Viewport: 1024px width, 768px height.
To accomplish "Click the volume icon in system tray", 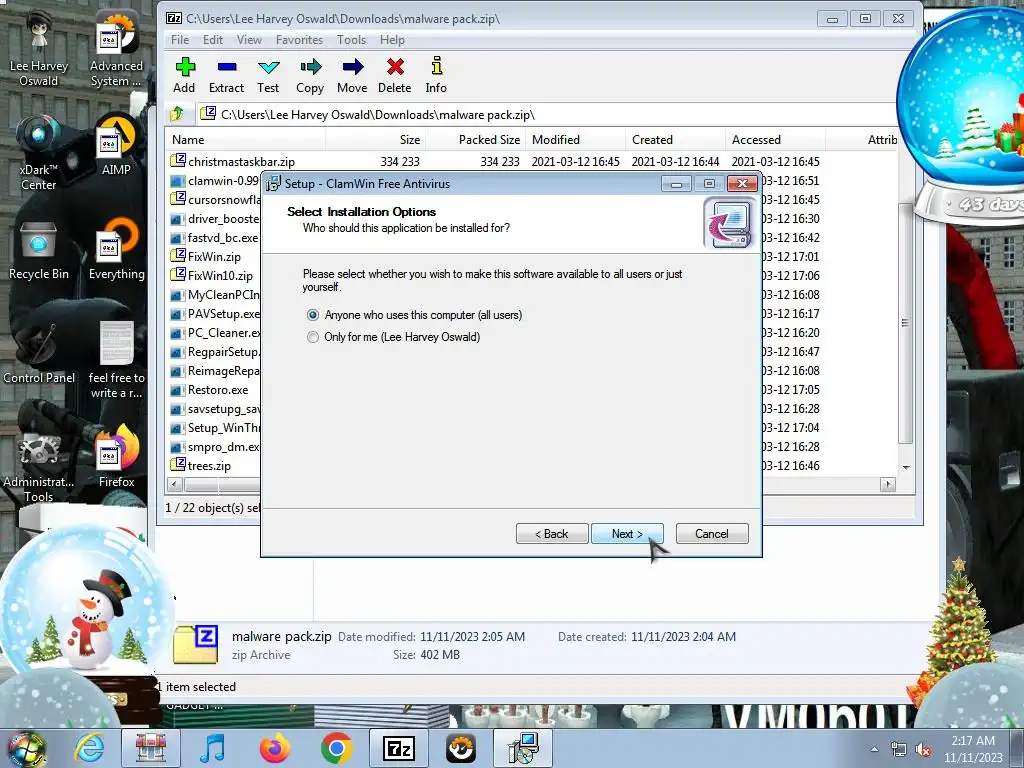I will click(x=923, y=749).
